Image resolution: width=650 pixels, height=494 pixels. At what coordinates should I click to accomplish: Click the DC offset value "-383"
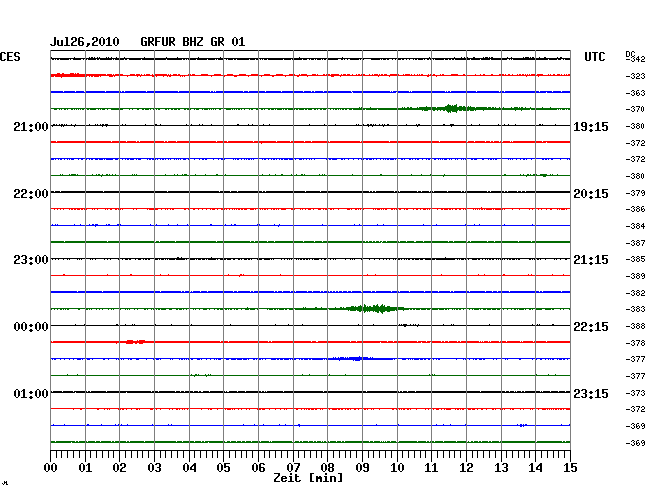point(635,309)
